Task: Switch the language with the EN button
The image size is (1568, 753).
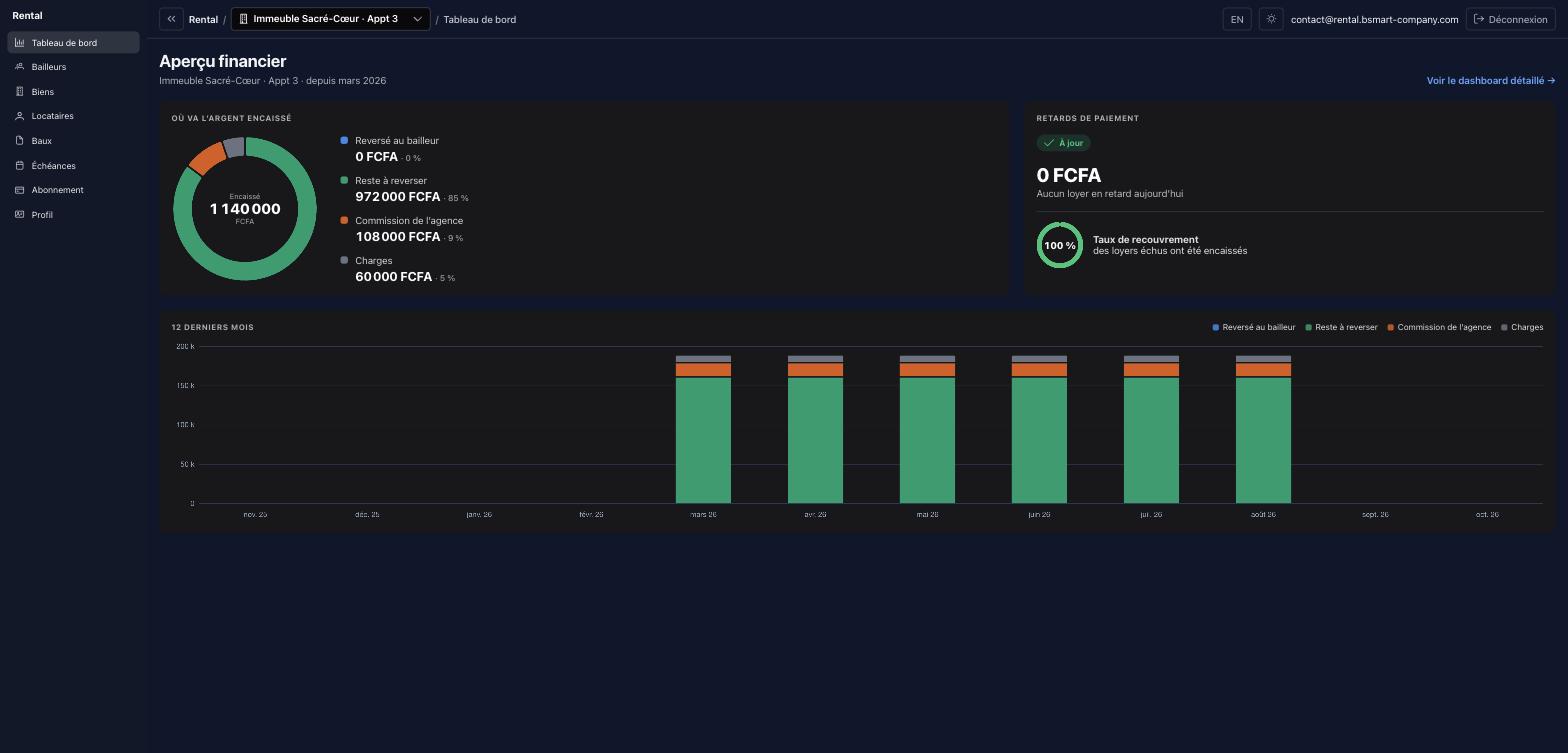Action: pos(1237,19)
